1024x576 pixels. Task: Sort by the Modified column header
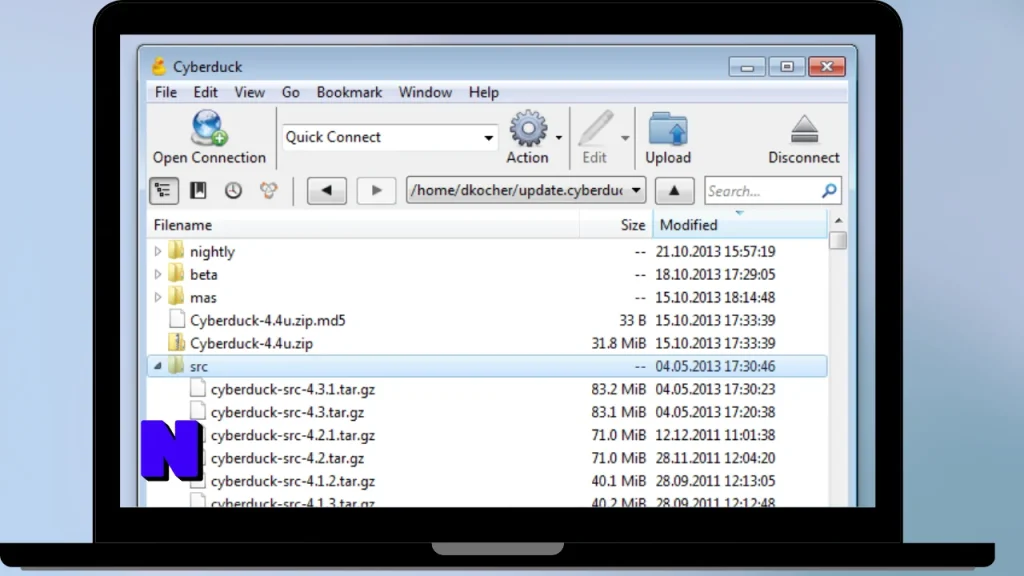point(740,225)
